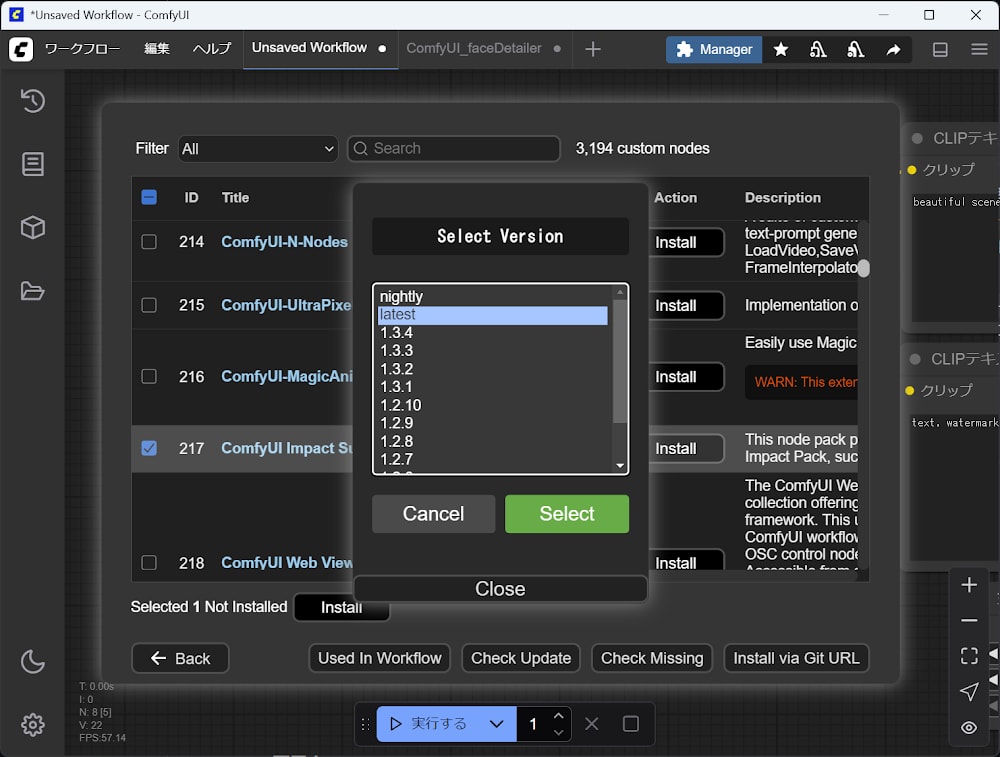Add a new workflow tab with plus
Image resolution: width=1000 pixels, height=757 pixels.
coord(592,49)
